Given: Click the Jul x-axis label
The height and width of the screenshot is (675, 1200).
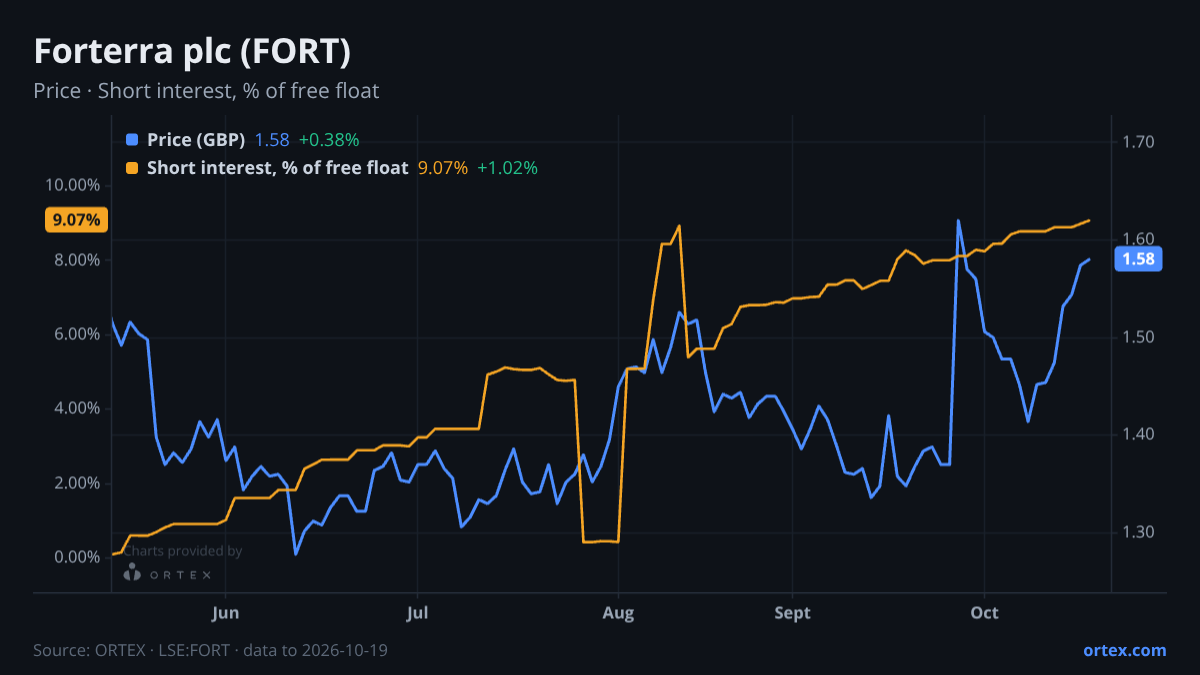Looking at the screenshot, I should click(x=418, y=613).
